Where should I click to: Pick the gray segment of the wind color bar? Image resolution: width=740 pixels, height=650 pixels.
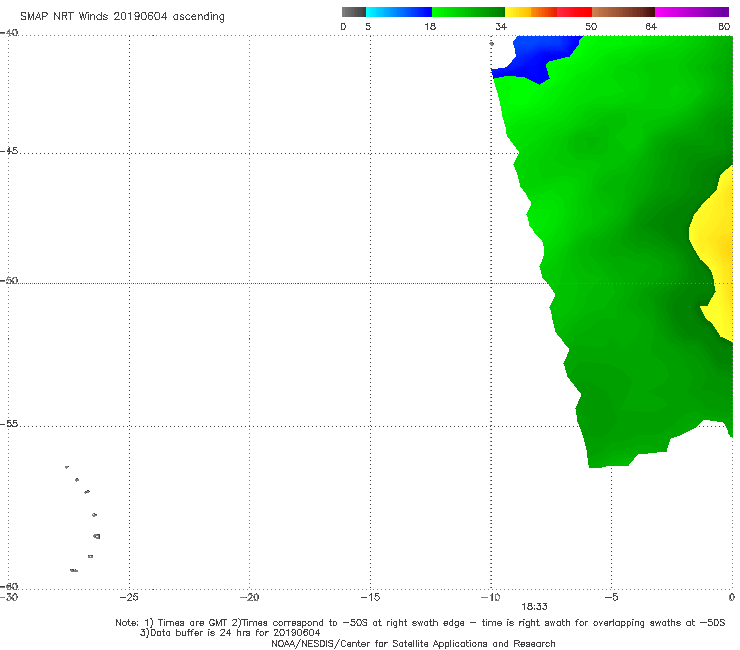click(x=354, y=12)
